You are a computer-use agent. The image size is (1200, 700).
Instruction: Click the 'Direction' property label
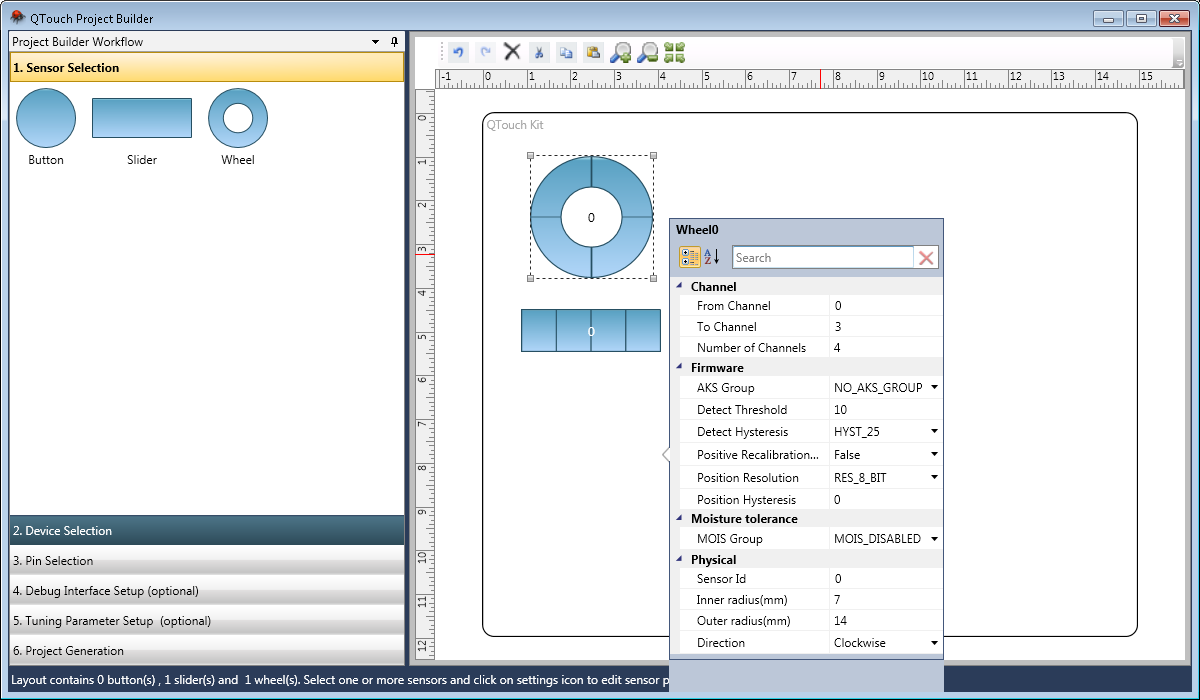[721, 643]
